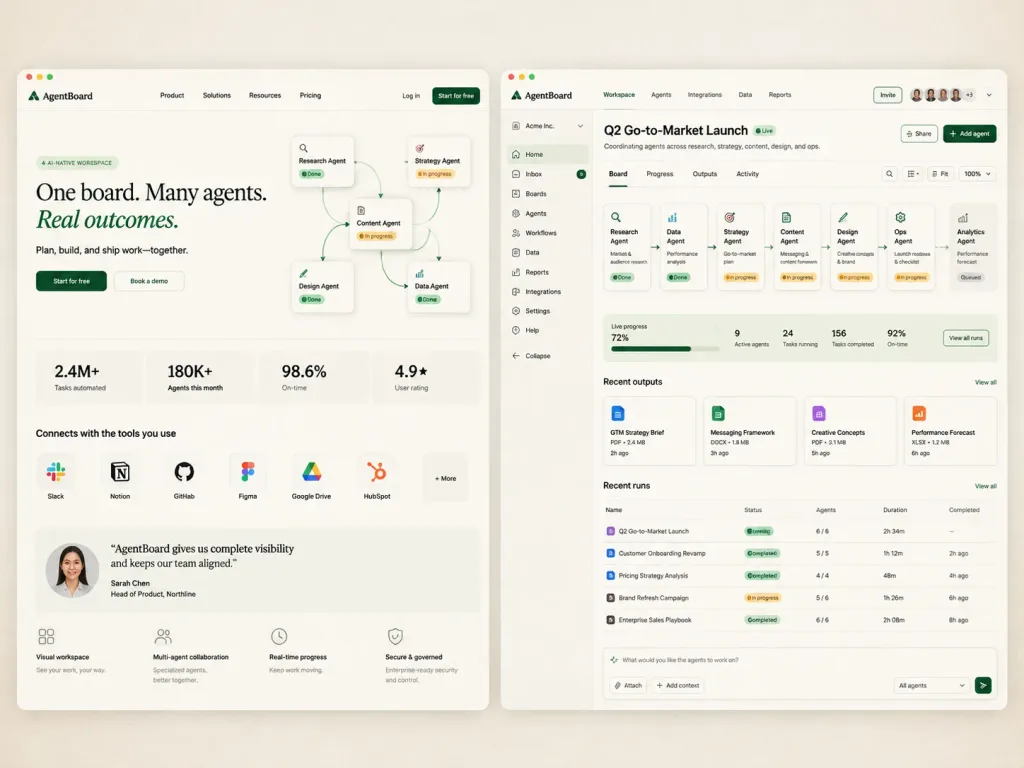Viewport: 1024px width, 768px height.
Task: Click the Google Drive integration icon
Action: coord(312,472)
